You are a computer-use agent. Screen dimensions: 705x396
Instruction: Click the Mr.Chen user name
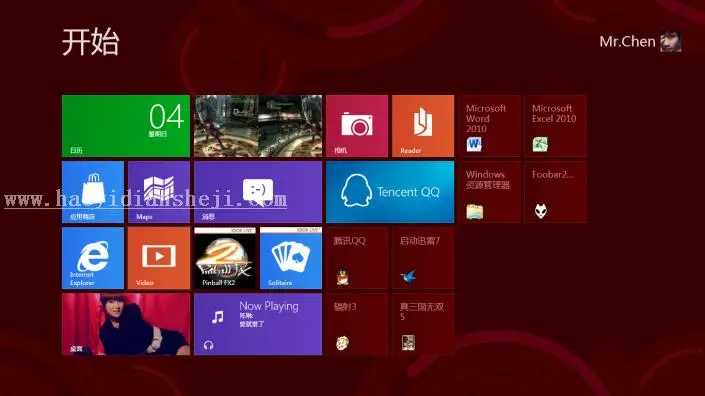pos(627,42)
